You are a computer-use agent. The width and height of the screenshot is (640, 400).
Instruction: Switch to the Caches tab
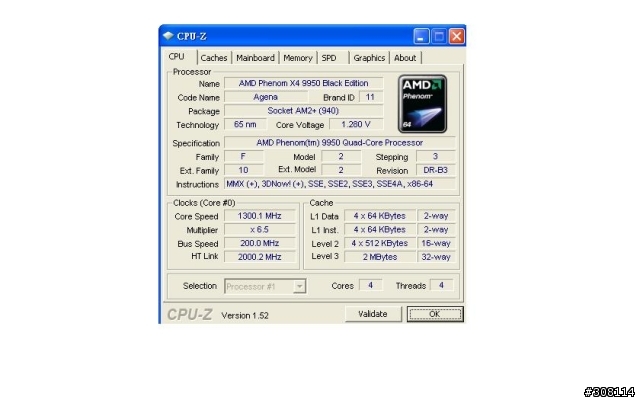(214, 58)
